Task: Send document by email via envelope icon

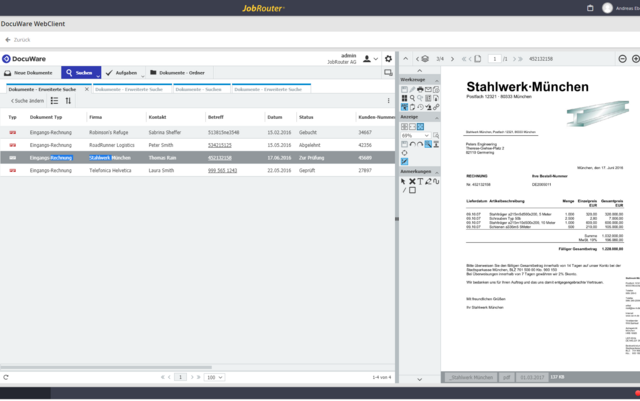Action: point(428,89)
